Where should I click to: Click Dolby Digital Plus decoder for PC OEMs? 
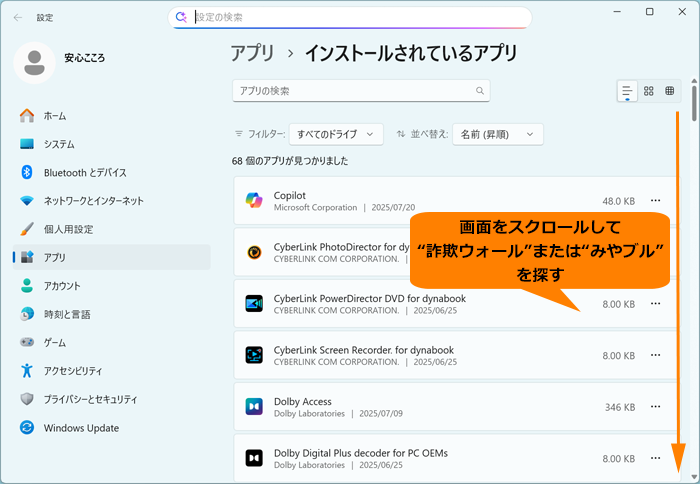click(361, 453)
